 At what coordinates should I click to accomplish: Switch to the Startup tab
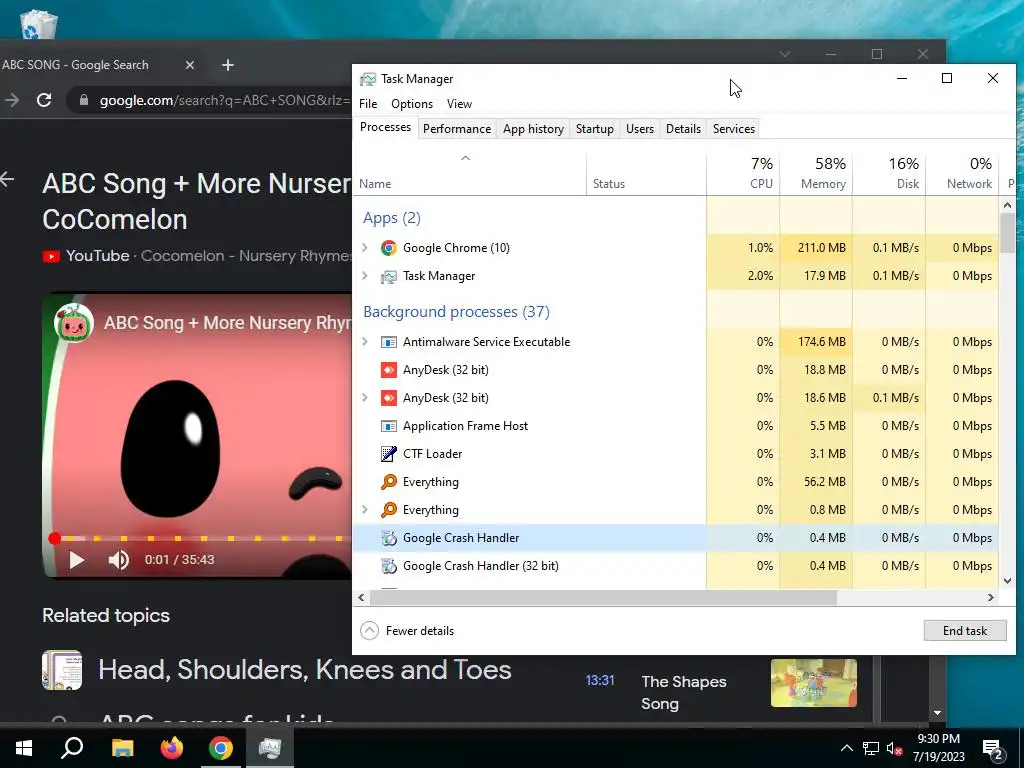[x=594, y=129]
